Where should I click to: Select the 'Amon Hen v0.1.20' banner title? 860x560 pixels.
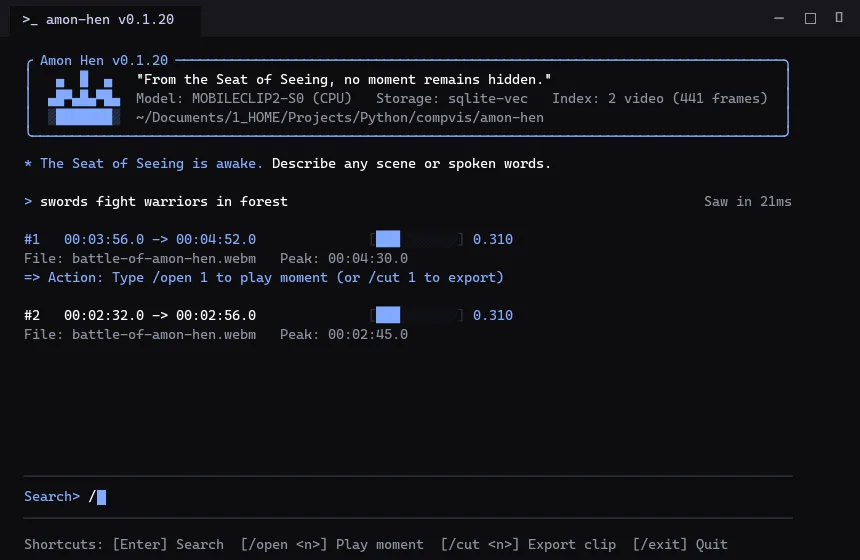(104, 60)
